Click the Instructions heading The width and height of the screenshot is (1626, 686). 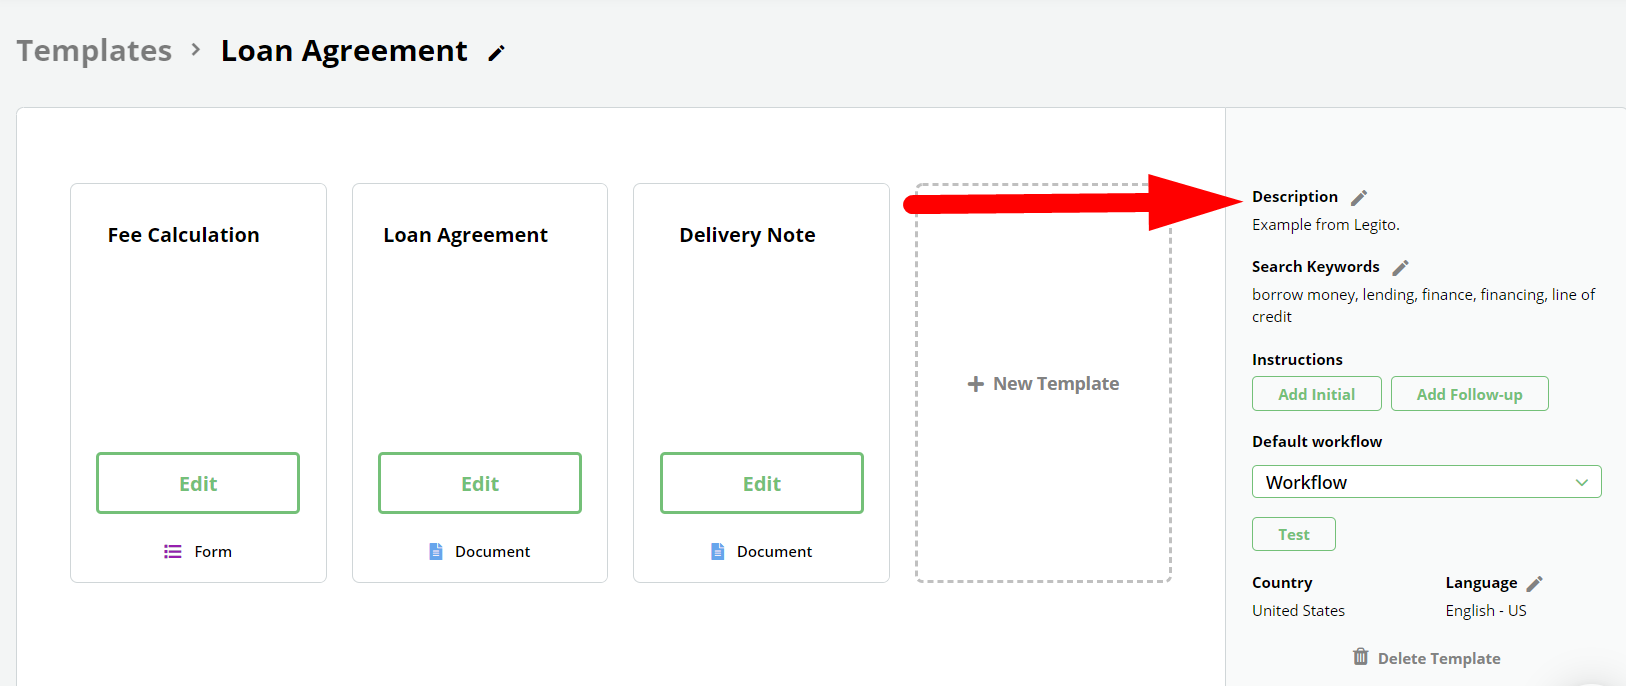(x=1297, y=360)
